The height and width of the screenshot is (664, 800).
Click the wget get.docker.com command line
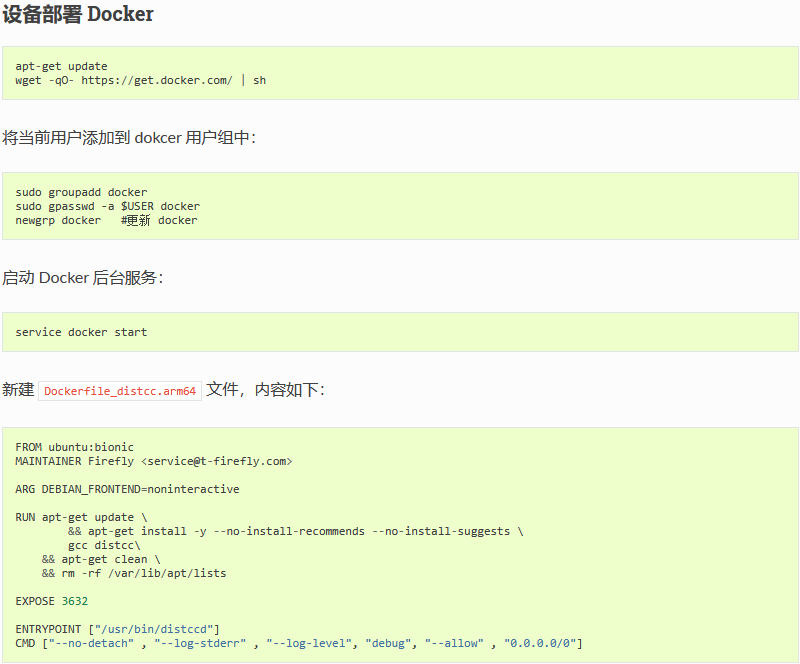pos(140,80)
